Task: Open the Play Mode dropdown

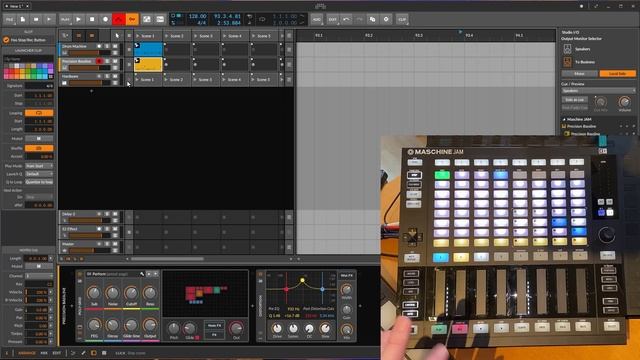Action: pyautogui.click(x=39, y=166)
